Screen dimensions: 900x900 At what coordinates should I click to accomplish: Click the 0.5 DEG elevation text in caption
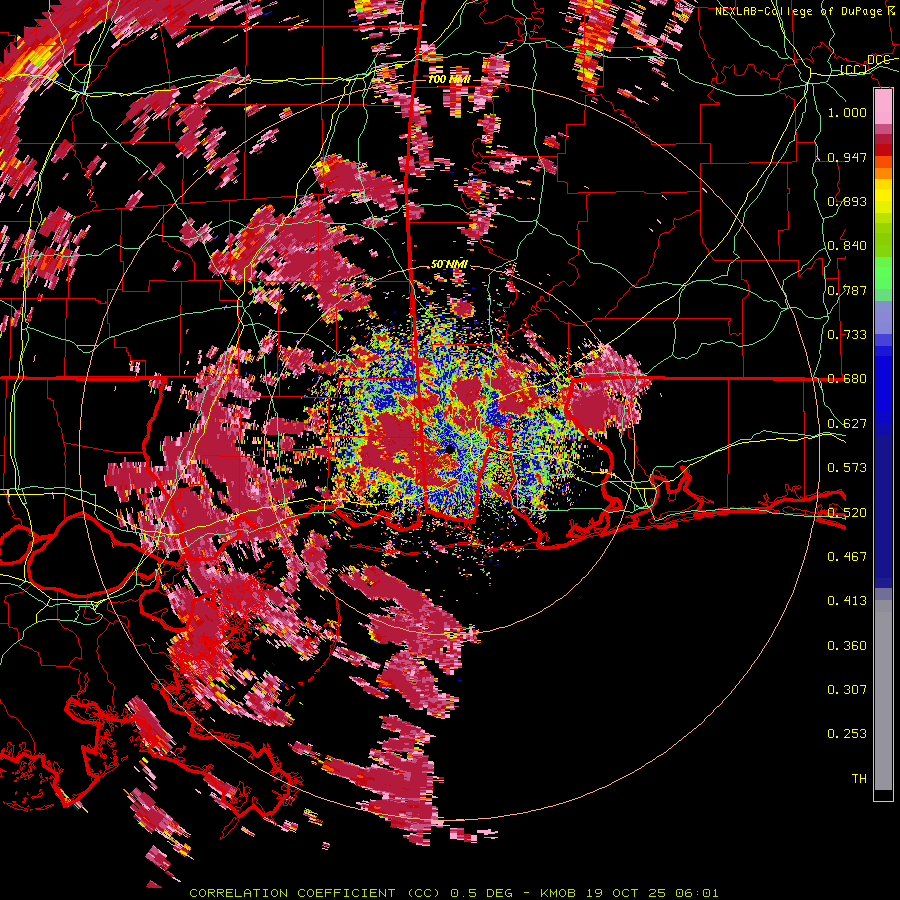[481, 893]
